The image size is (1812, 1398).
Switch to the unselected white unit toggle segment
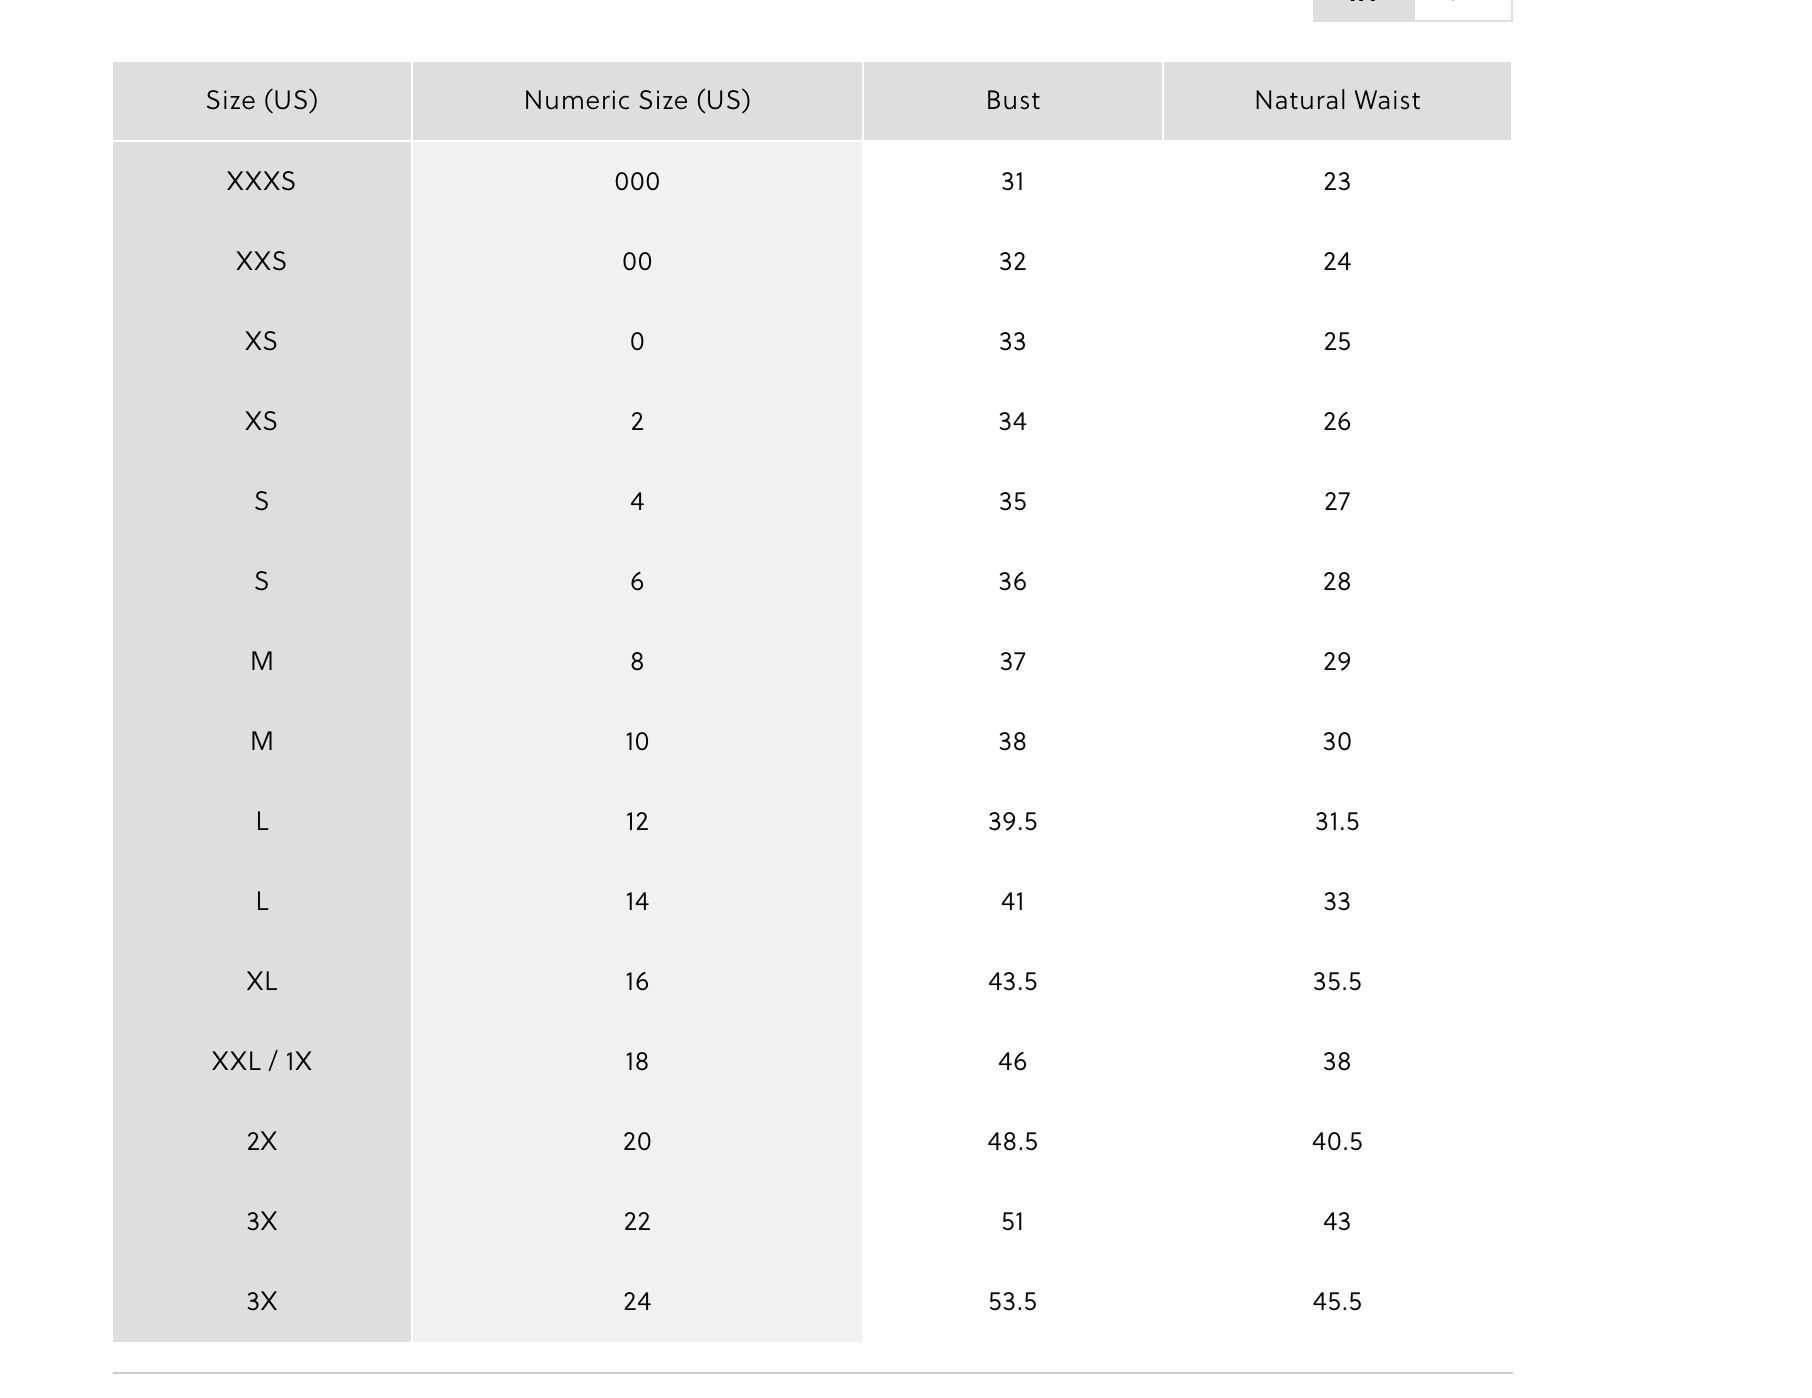(x=1462, y=8)
